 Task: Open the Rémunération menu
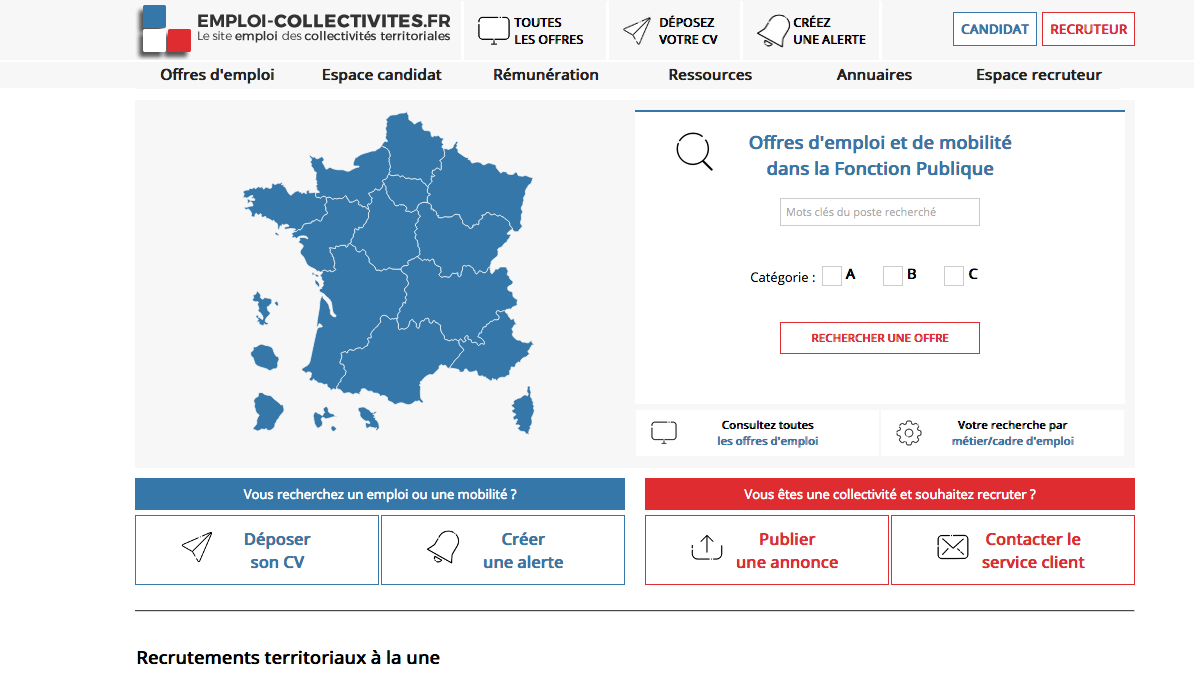pos(546,75)
